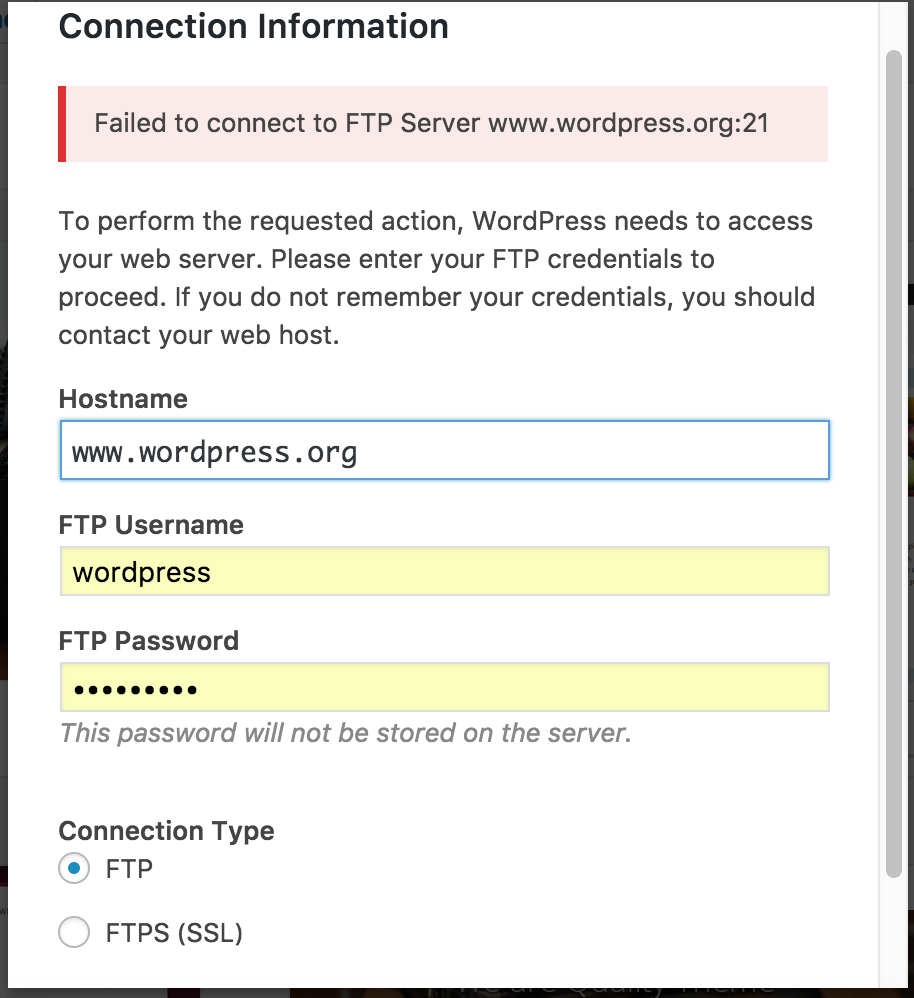The height and width of the screenshot is (998, 914).
Task: Click the failed FTP connection error notice
Action: [x=443, y=123]
